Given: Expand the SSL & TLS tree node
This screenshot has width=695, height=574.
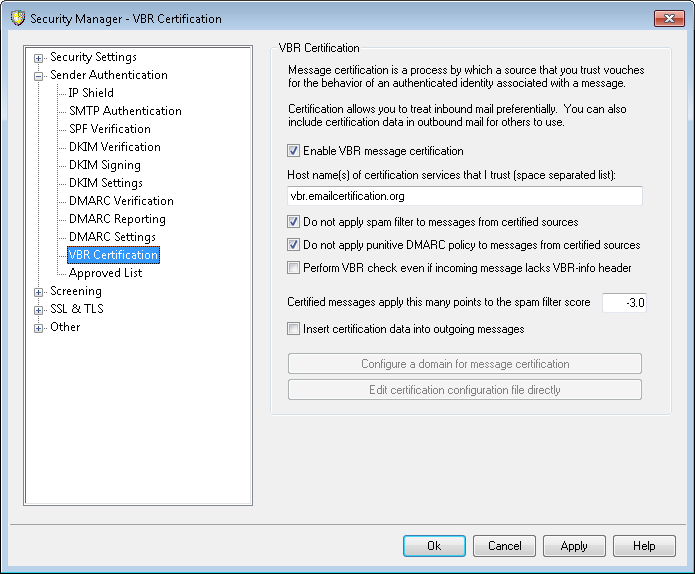Looking at the screenshot, I should click(39, 310).
